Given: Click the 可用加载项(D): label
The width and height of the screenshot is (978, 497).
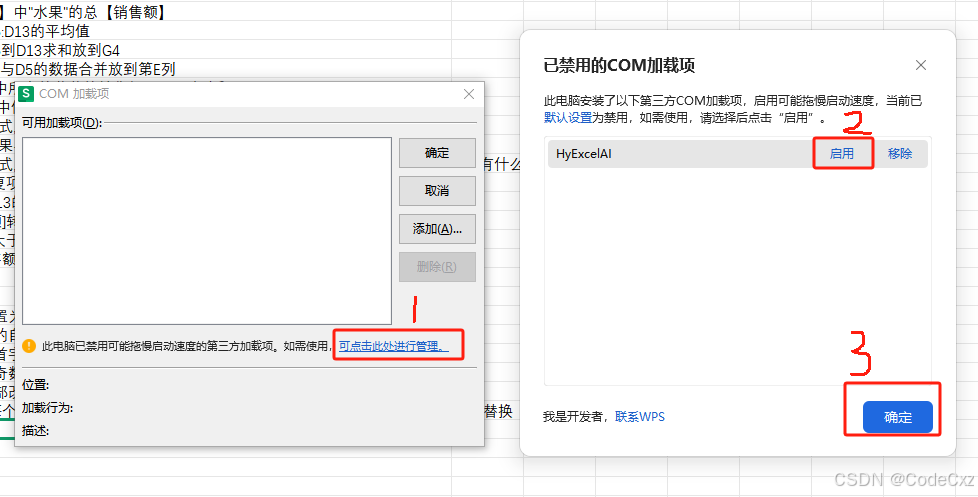Looking at the screenshot, I should [62, 122].
